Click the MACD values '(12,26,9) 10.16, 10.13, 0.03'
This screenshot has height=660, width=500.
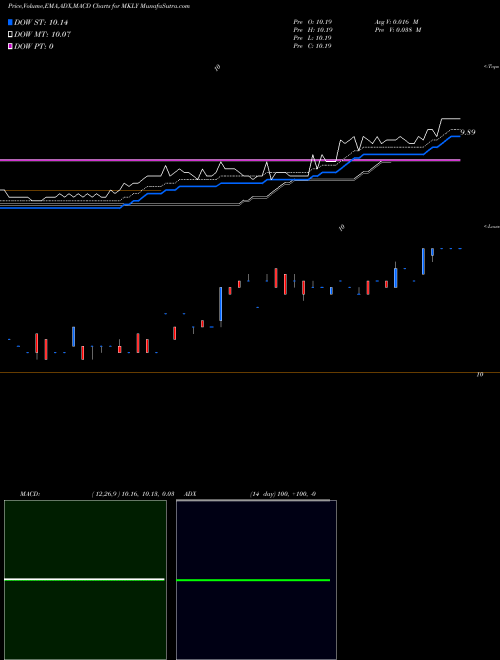133,494
